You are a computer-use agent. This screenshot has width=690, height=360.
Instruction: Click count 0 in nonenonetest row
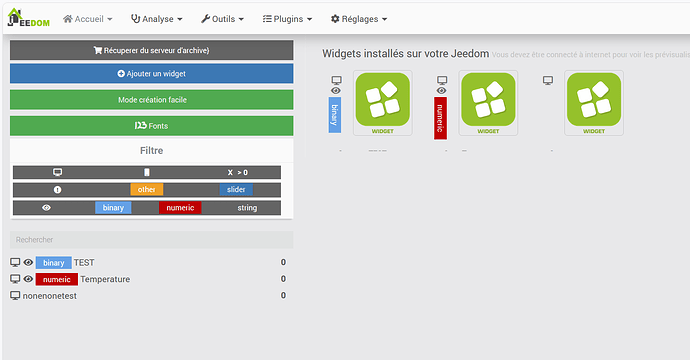coord(283,295)
